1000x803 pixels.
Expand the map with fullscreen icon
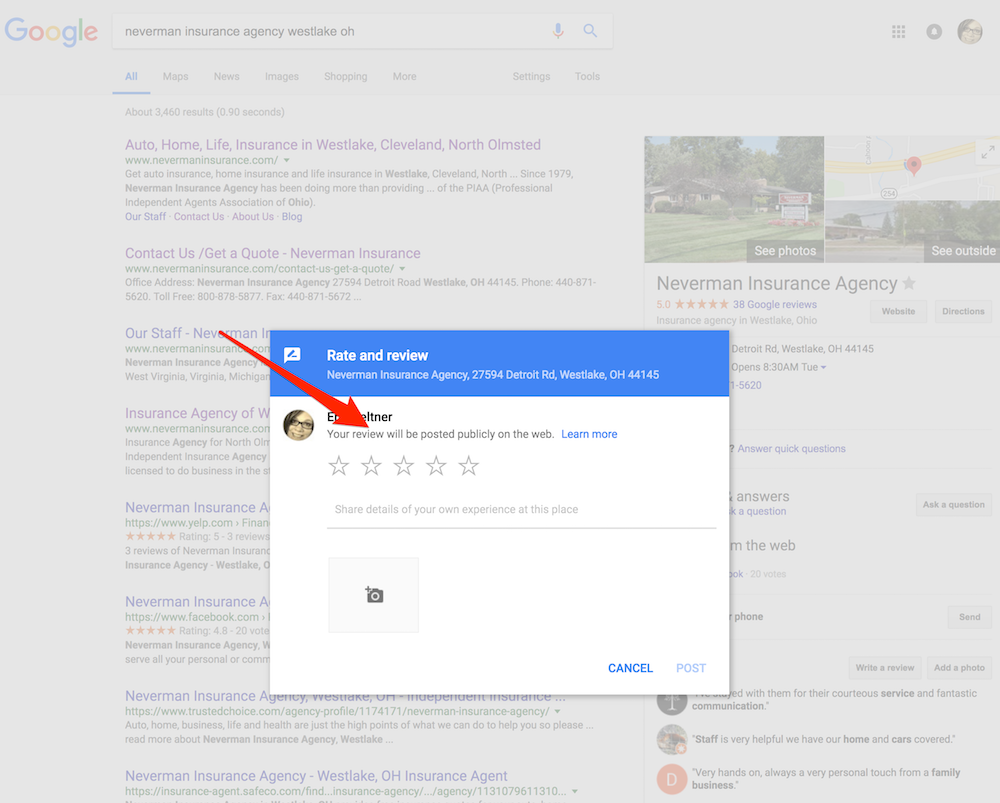[x=987, y=152]
